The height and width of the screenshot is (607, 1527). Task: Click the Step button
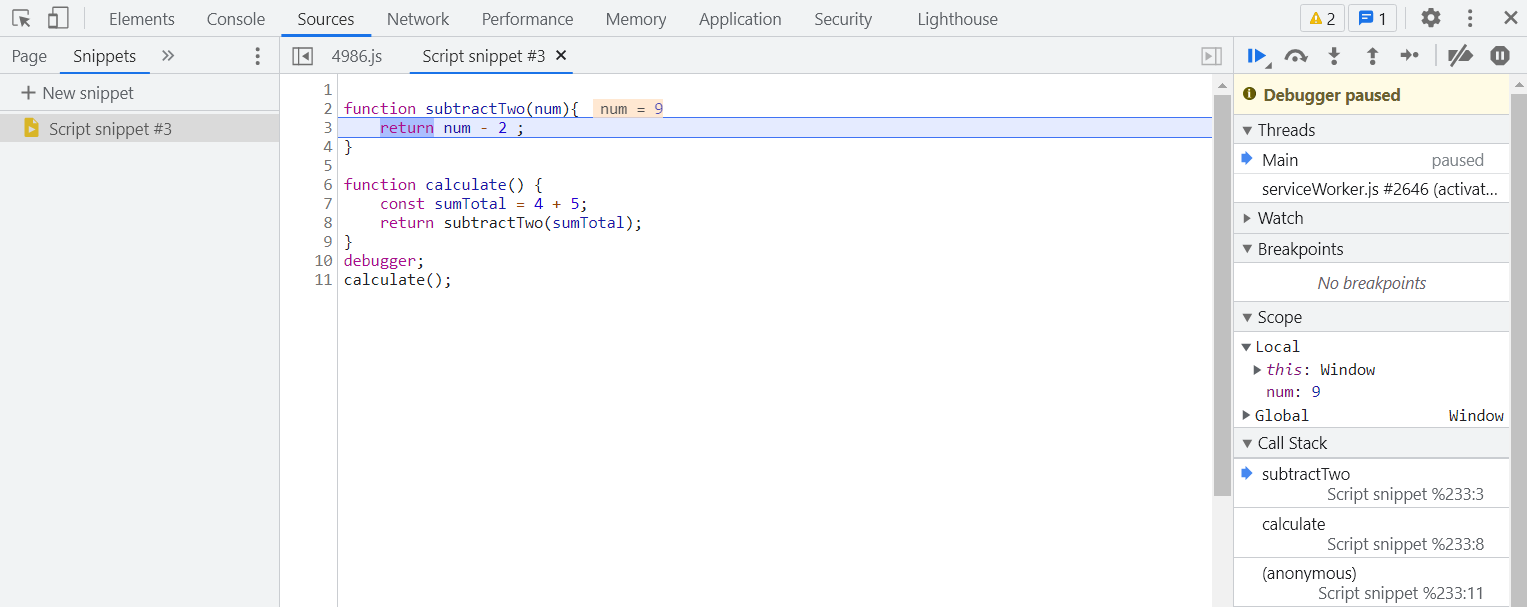pyautogui.click(x=1410, y=56)
